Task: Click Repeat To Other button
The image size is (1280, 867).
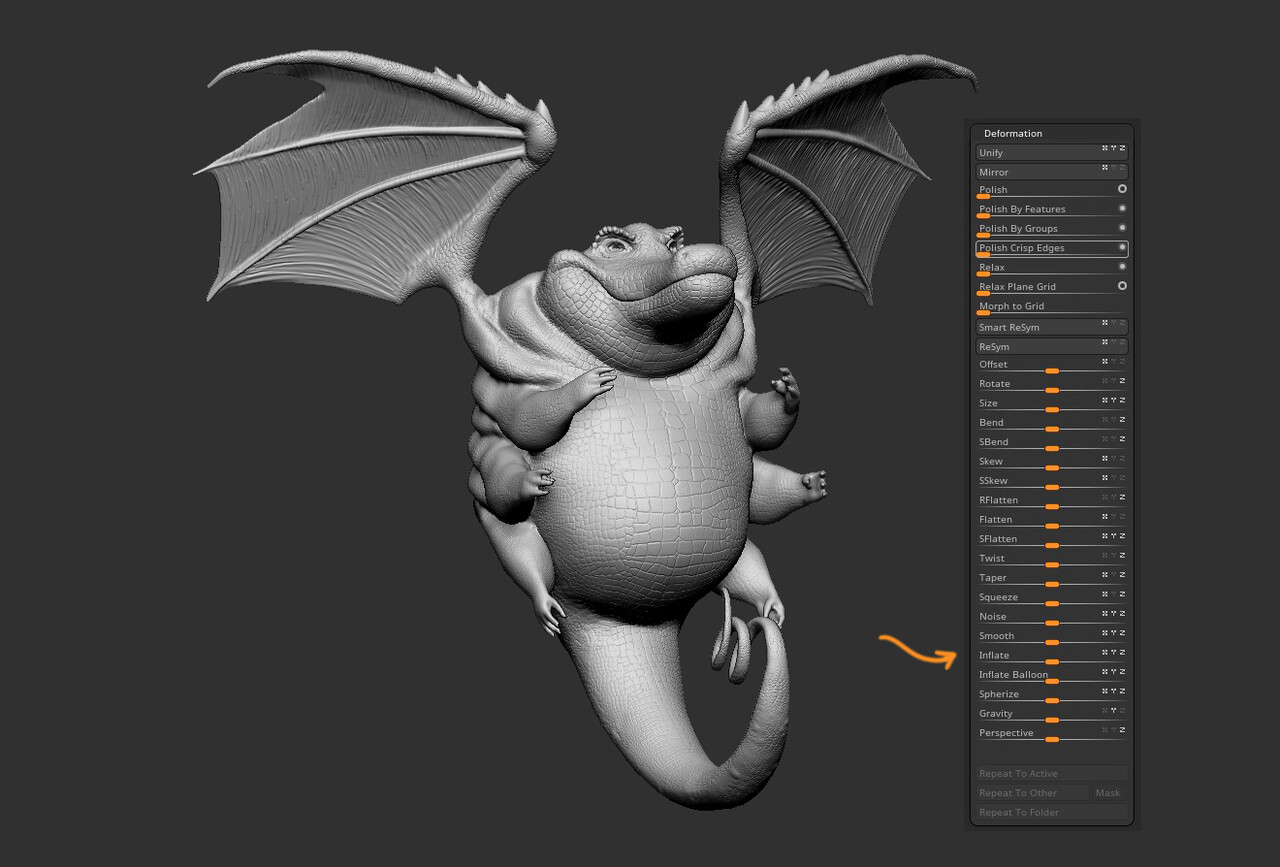Action: [x=1032, y=793]
